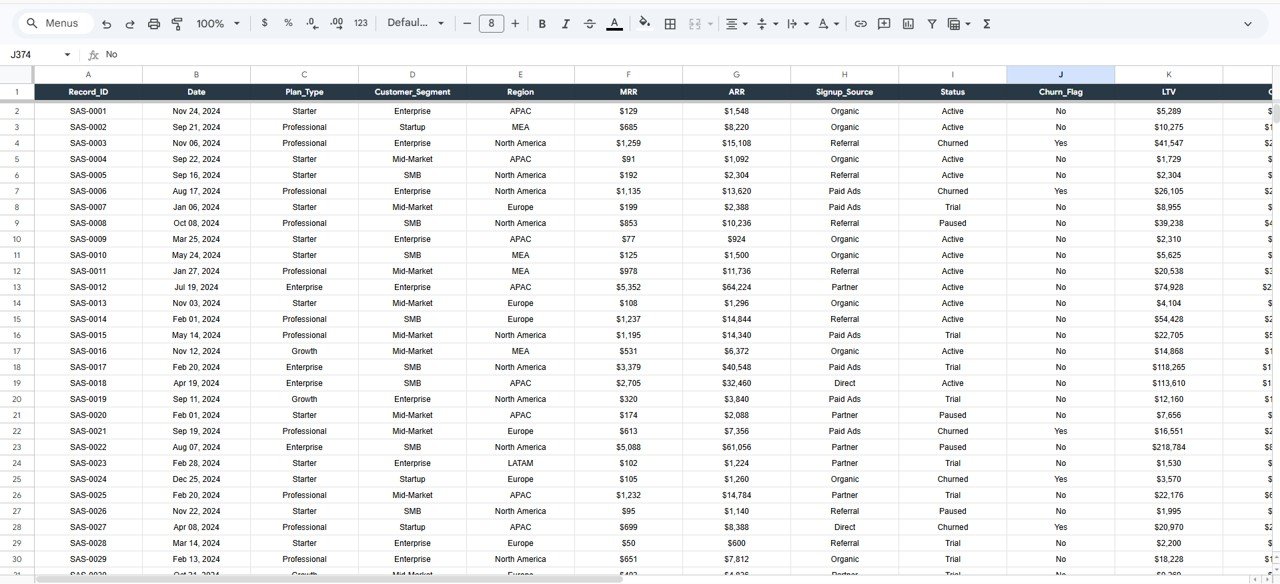Increase decimal places
The height and width of the screenshot is (584, 1280).
click(336, 22)
